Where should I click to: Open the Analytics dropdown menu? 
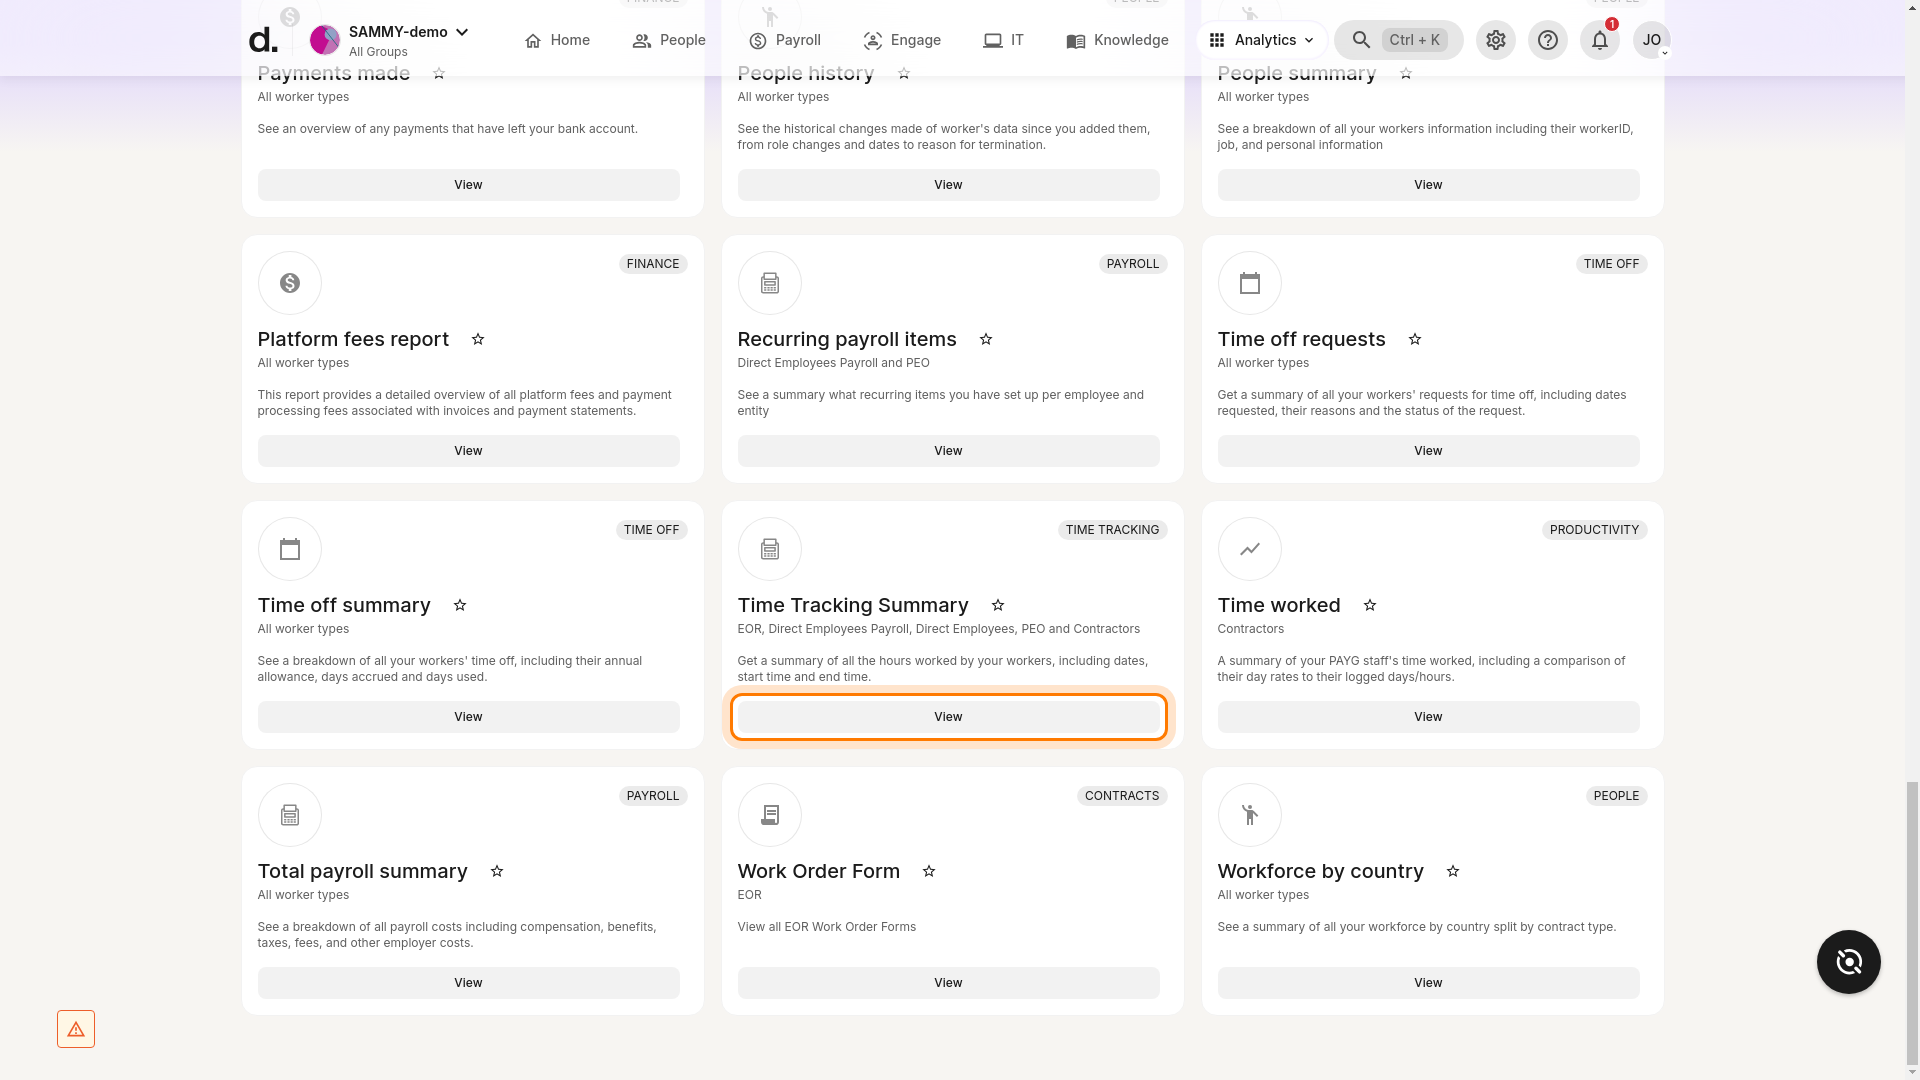(x=1261, y=40)
